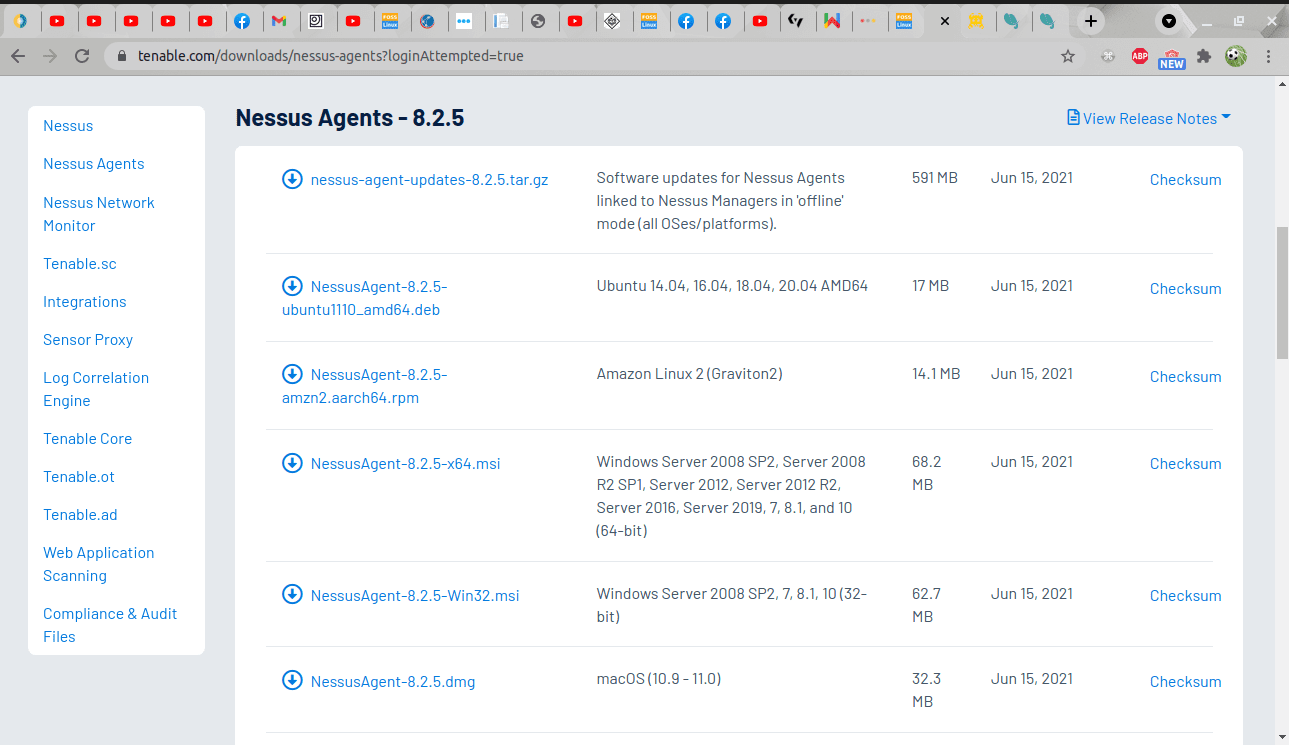
Task: Click the macOS (10.9 - 11.0) description
Action: [659, 679]
